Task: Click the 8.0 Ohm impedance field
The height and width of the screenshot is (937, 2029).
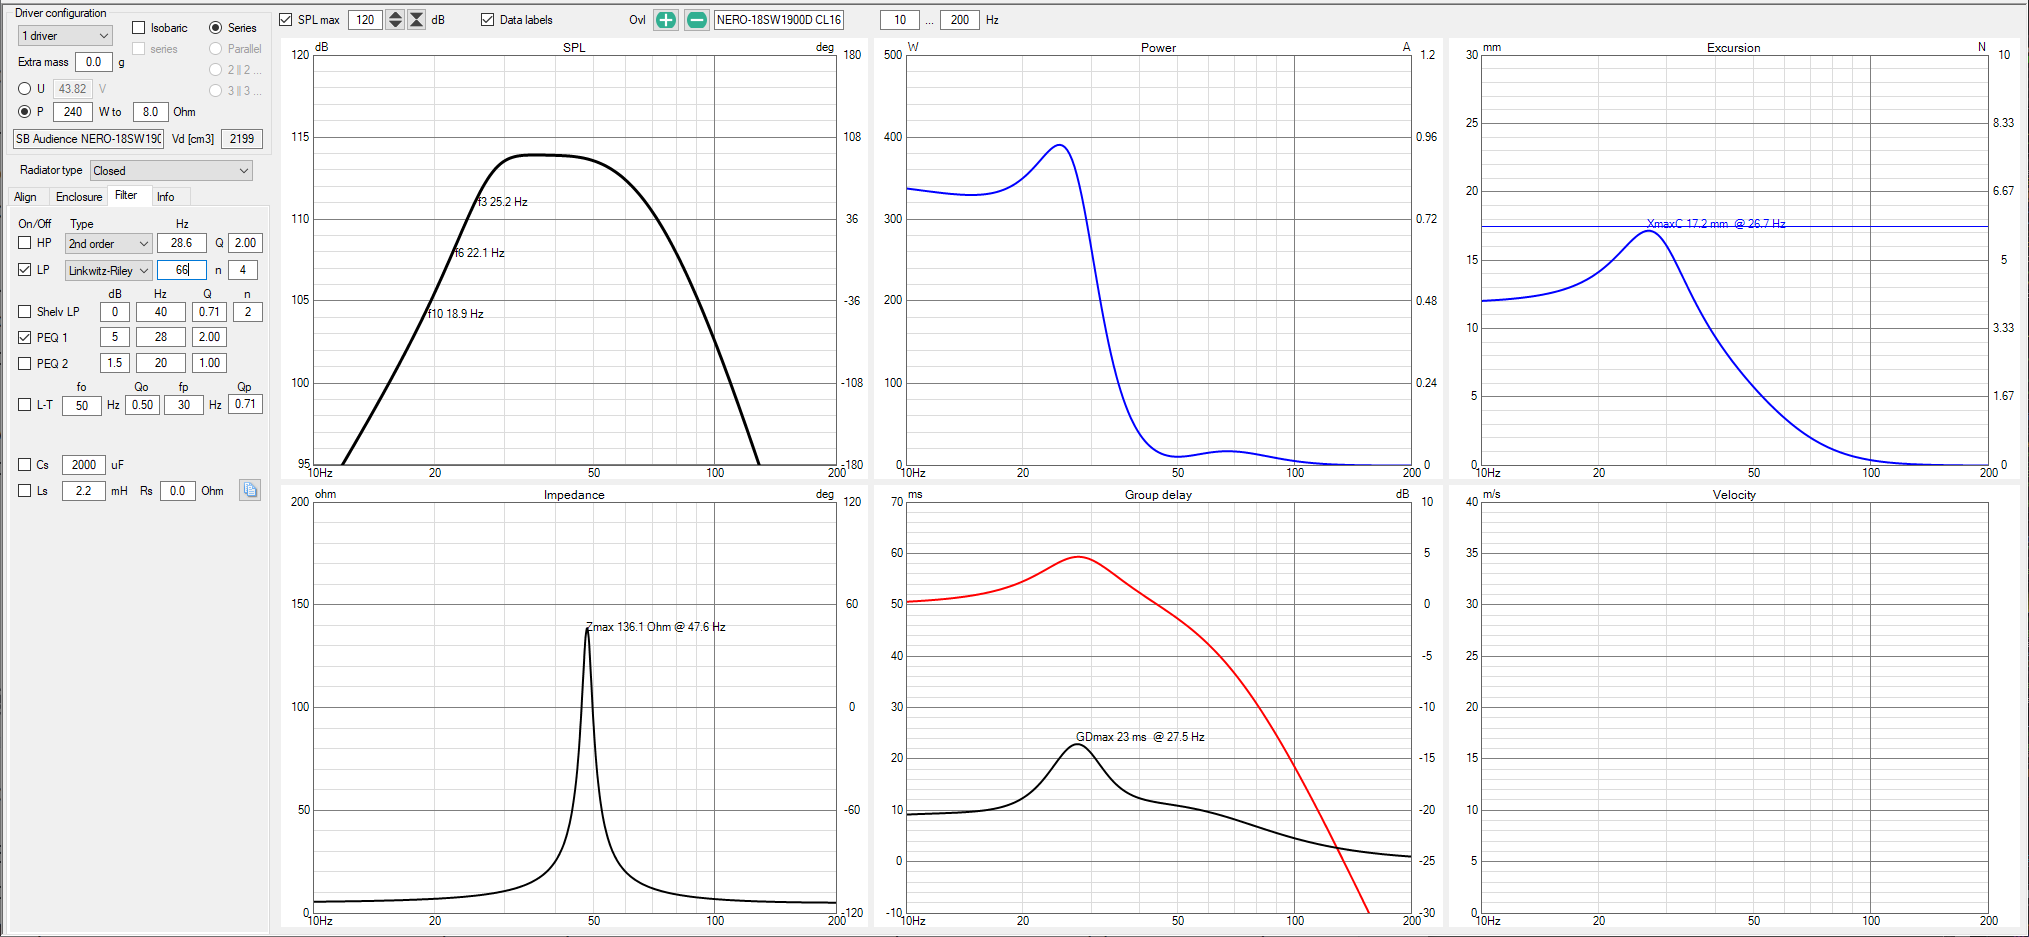Action: [x=151, y=112]
